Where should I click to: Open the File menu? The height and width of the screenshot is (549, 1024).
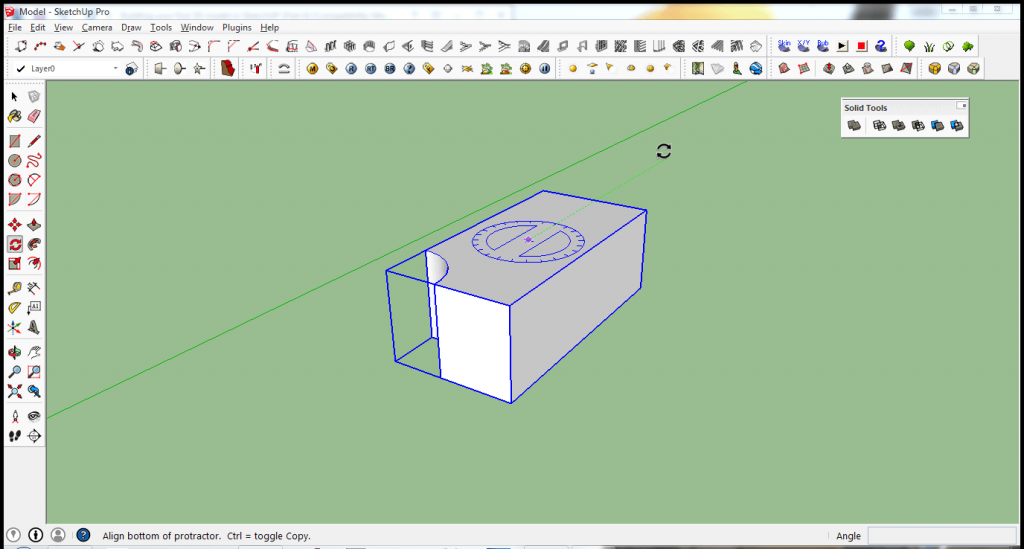click(14, 27)
